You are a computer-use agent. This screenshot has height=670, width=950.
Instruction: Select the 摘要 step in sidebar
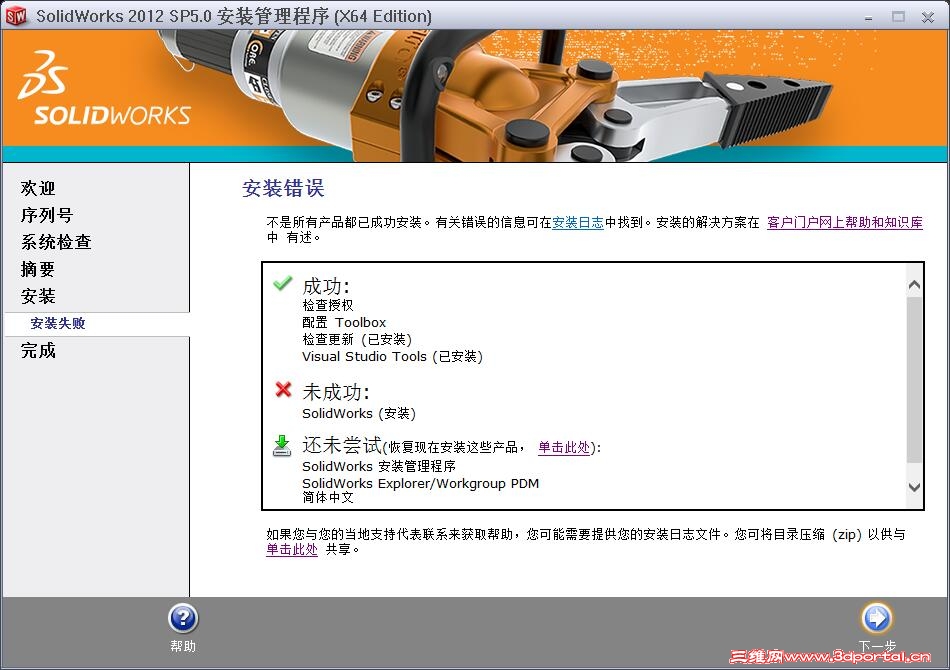pyautogui.click(x=38, y=269)
